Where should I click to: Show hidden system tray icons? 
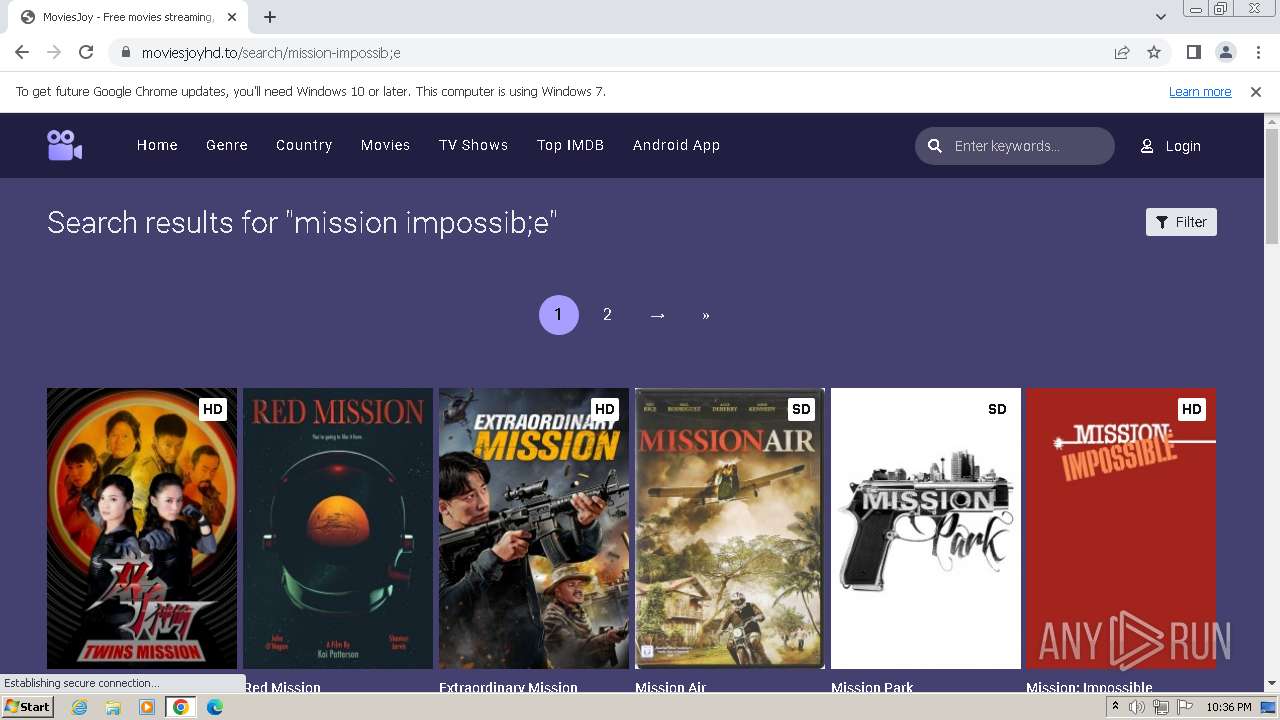[1115, 707]
